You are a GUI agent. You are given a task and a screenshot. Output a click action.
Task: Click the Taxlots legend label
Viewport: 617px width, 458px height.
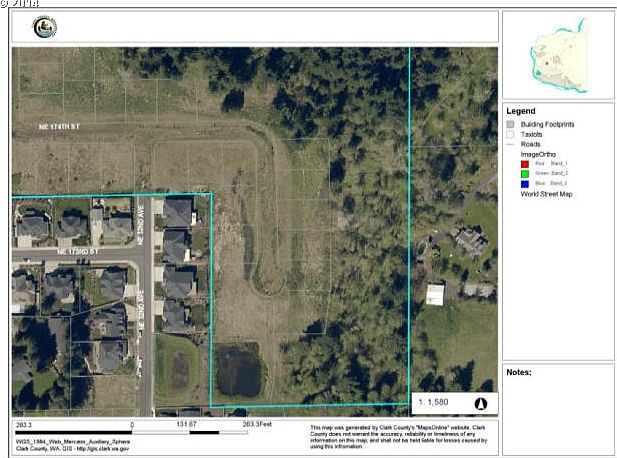531,134
